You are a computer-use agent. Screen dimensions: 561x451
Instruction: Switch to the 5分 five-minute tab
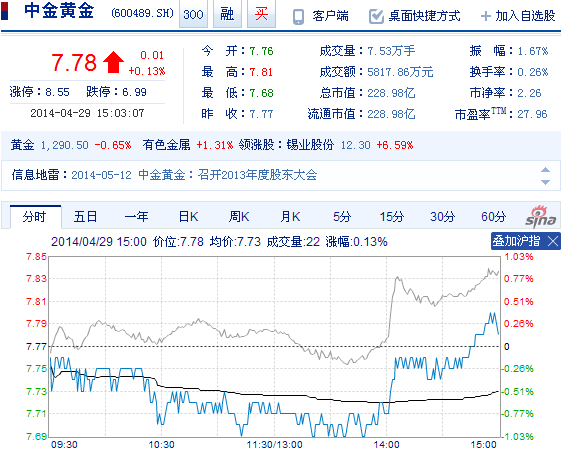(x=342, y=217)
